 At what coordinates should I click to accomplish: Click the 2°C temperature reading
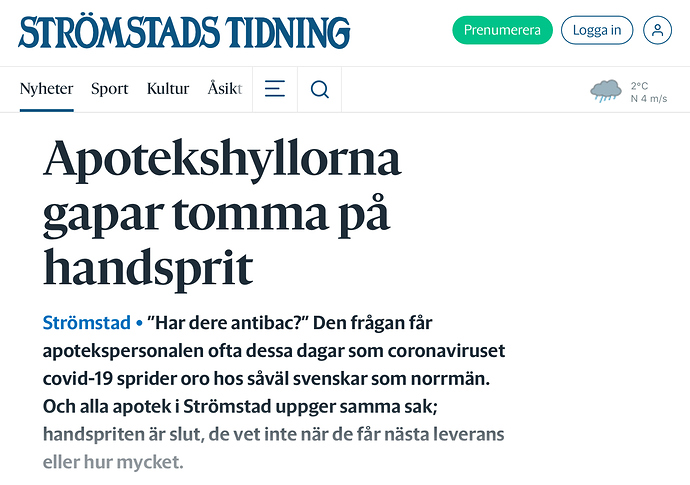[x=639, y=86]
